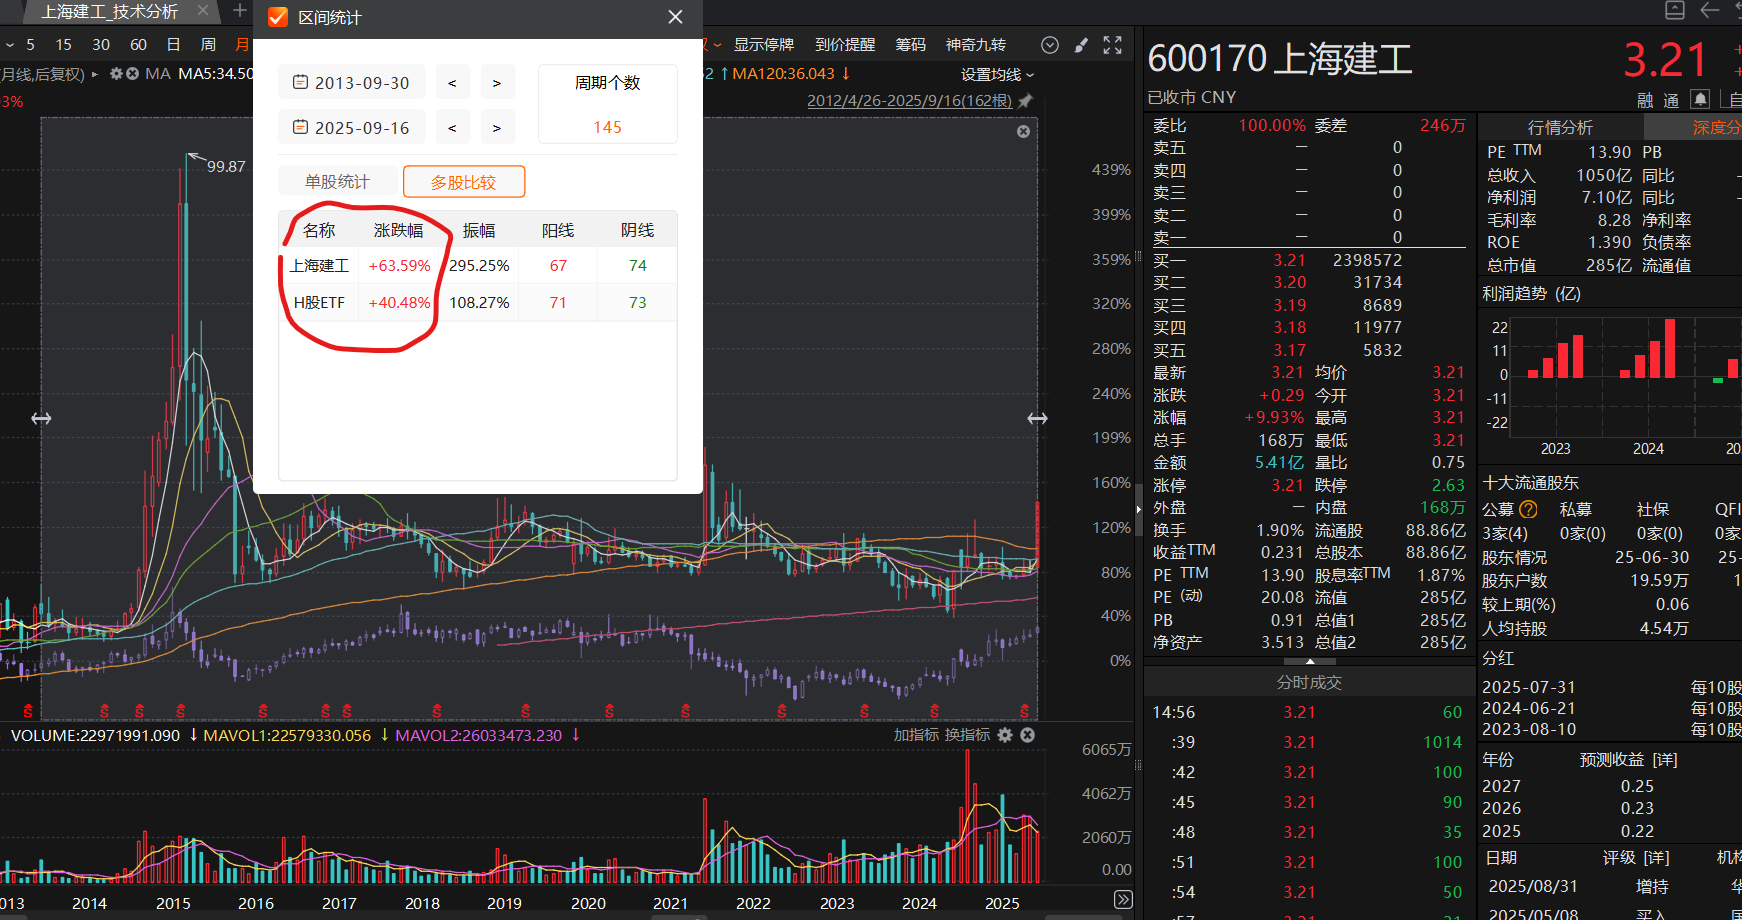Open 到价提醒 price alert

click(845, 44)
